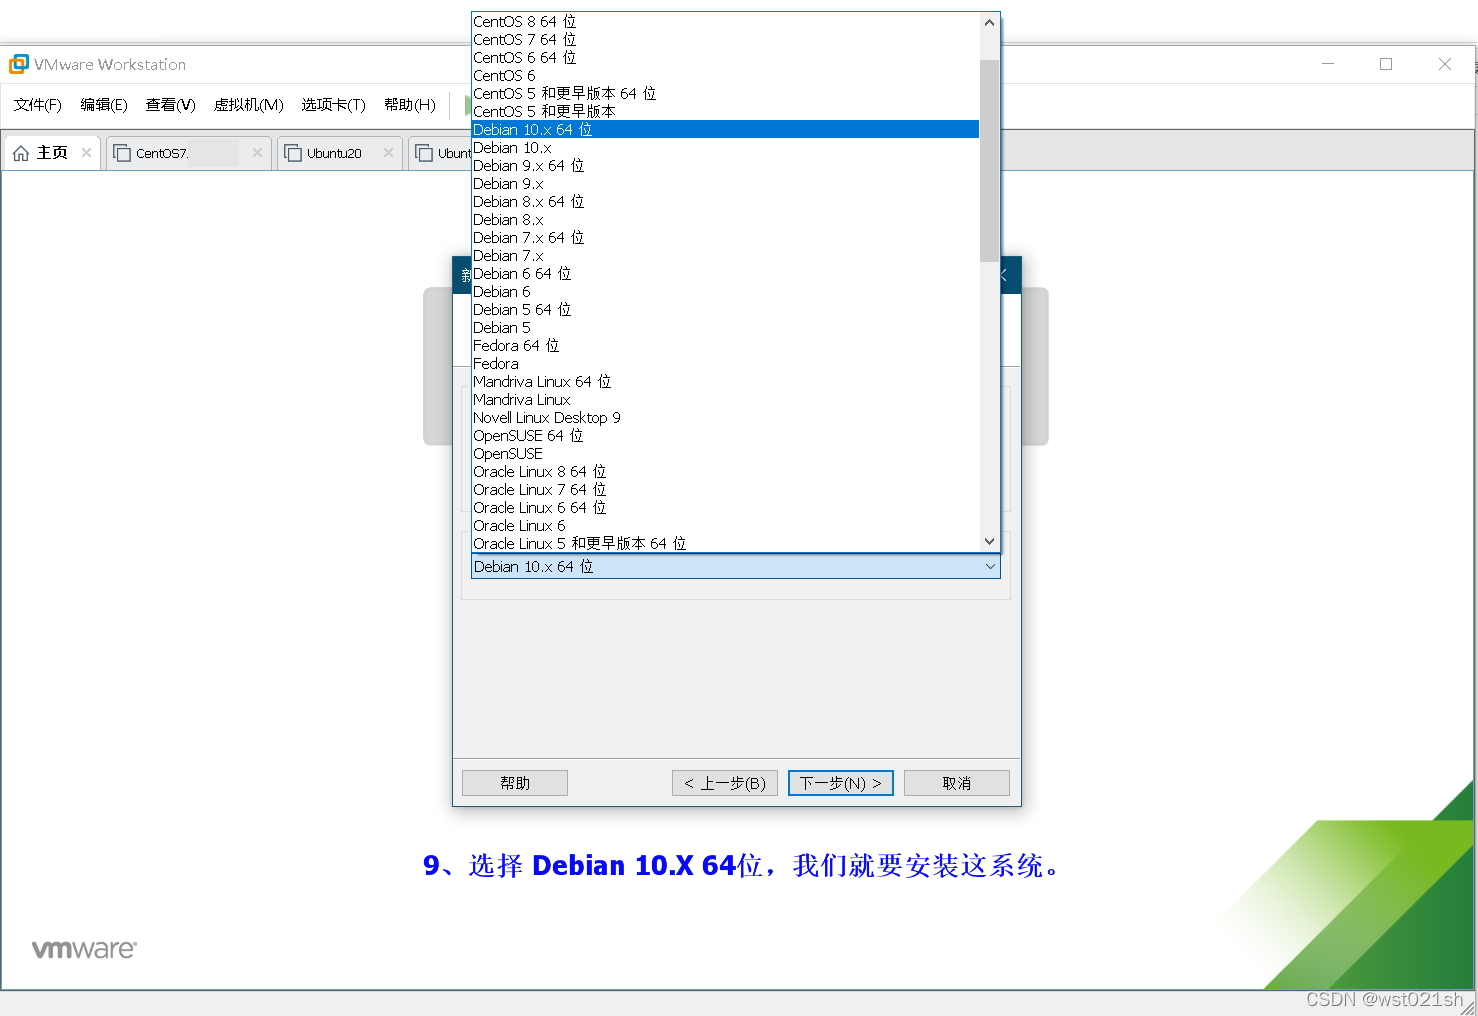Select OpenSUSE (32-bit) option
This screenshot has height=1016, width=1478.
725,454
